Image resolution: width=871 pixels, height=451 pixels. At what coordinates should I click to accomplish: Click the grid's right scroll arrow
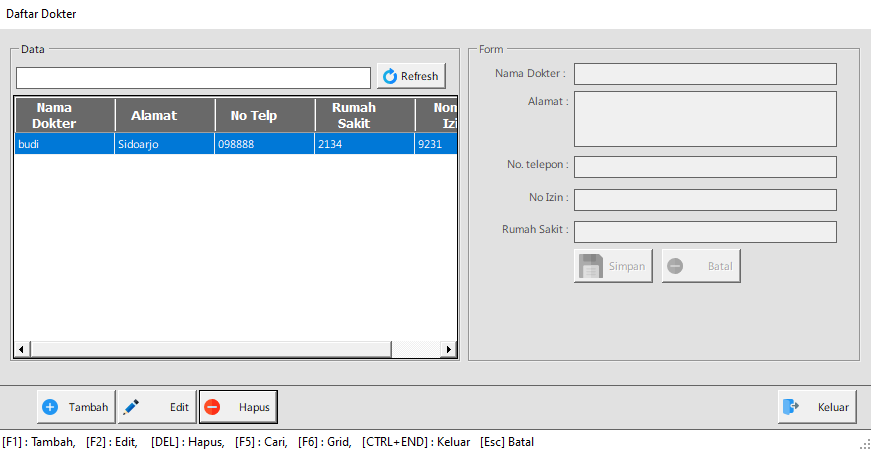click(449, 349)
